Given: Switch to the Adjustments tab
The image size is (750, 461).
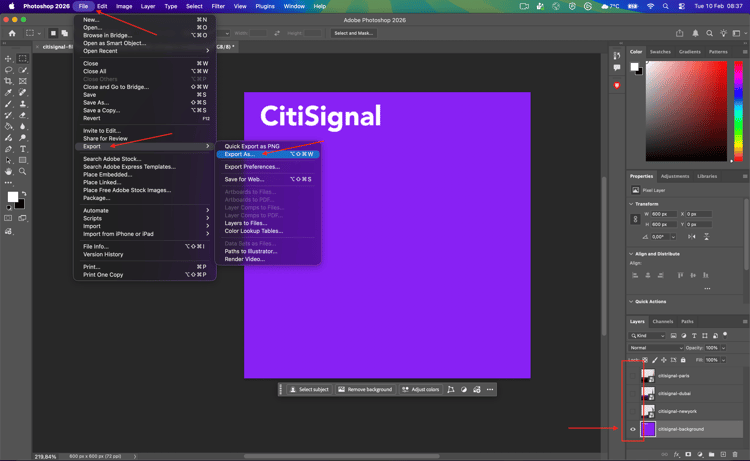Looking at the screenshot, I should tap(675, 176).
